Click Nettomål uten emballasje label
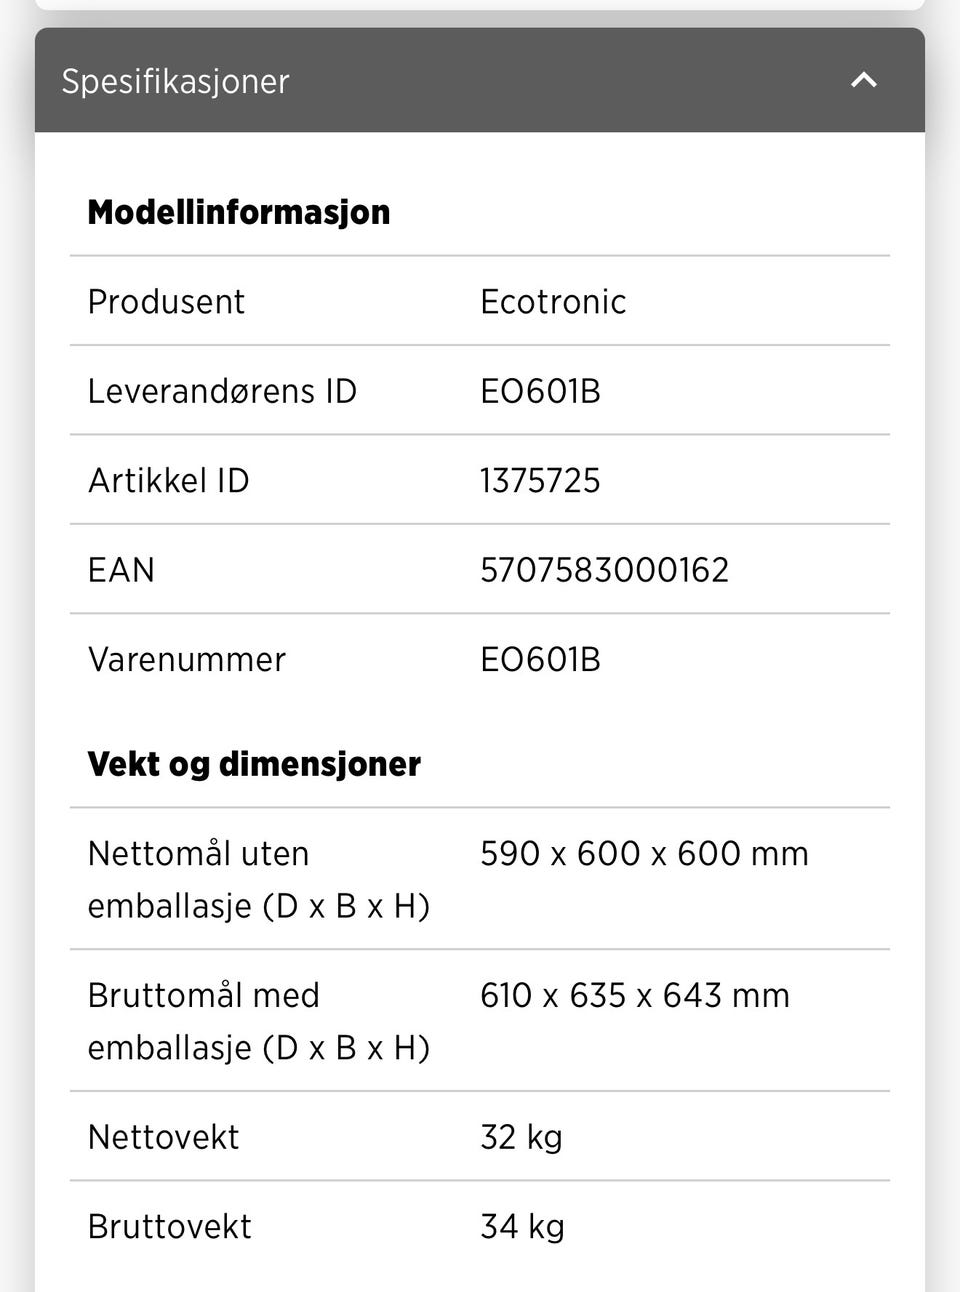The height and width of the screenshot is (1292, 960). click(x=258, y=879)
